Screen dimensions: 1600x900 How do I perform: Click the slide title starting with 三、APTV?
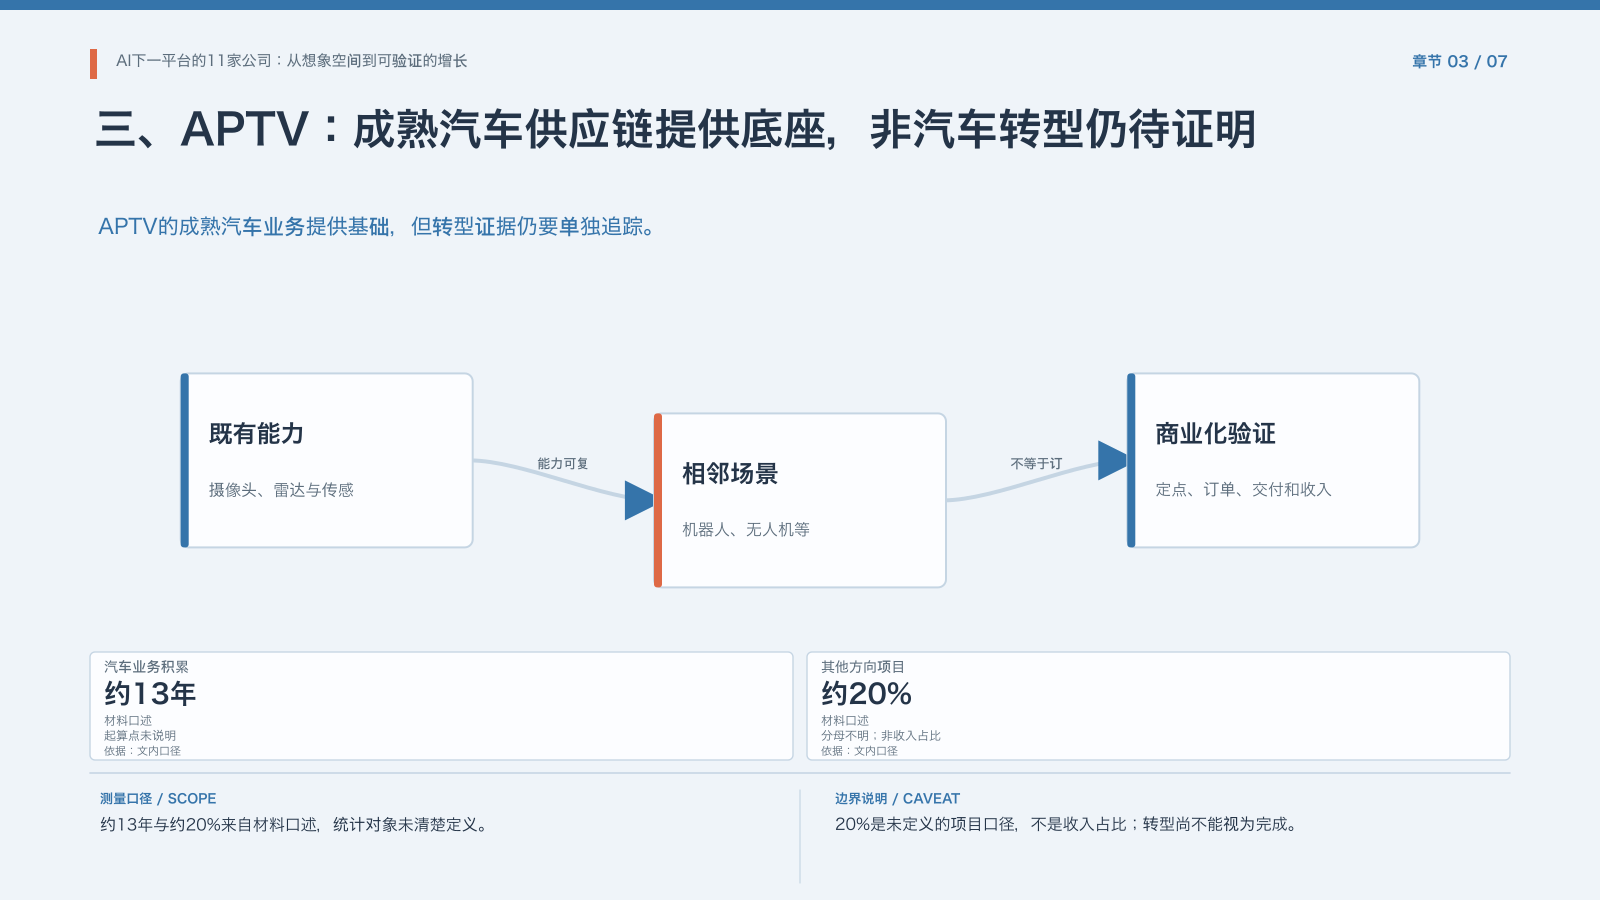[x=676, y=129]
